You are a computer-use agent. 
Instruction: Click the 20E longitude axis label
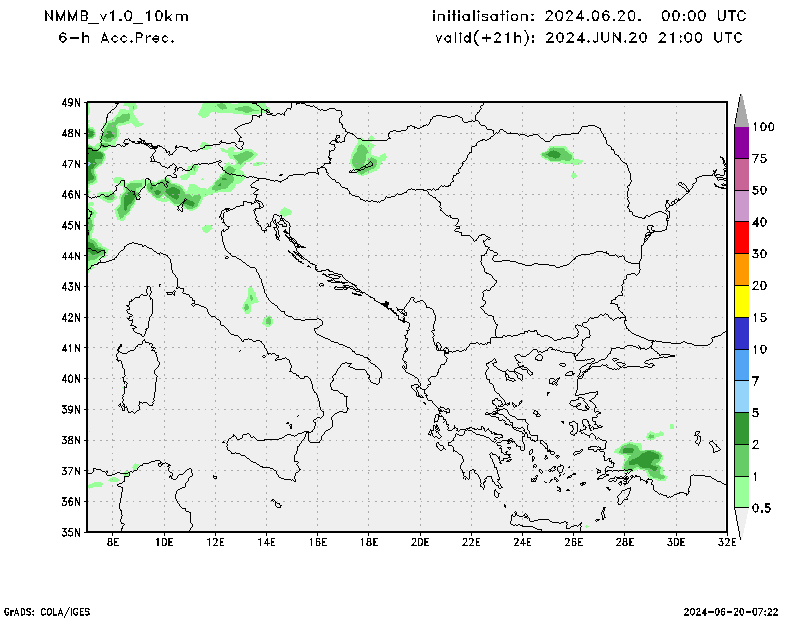(419, 542)
